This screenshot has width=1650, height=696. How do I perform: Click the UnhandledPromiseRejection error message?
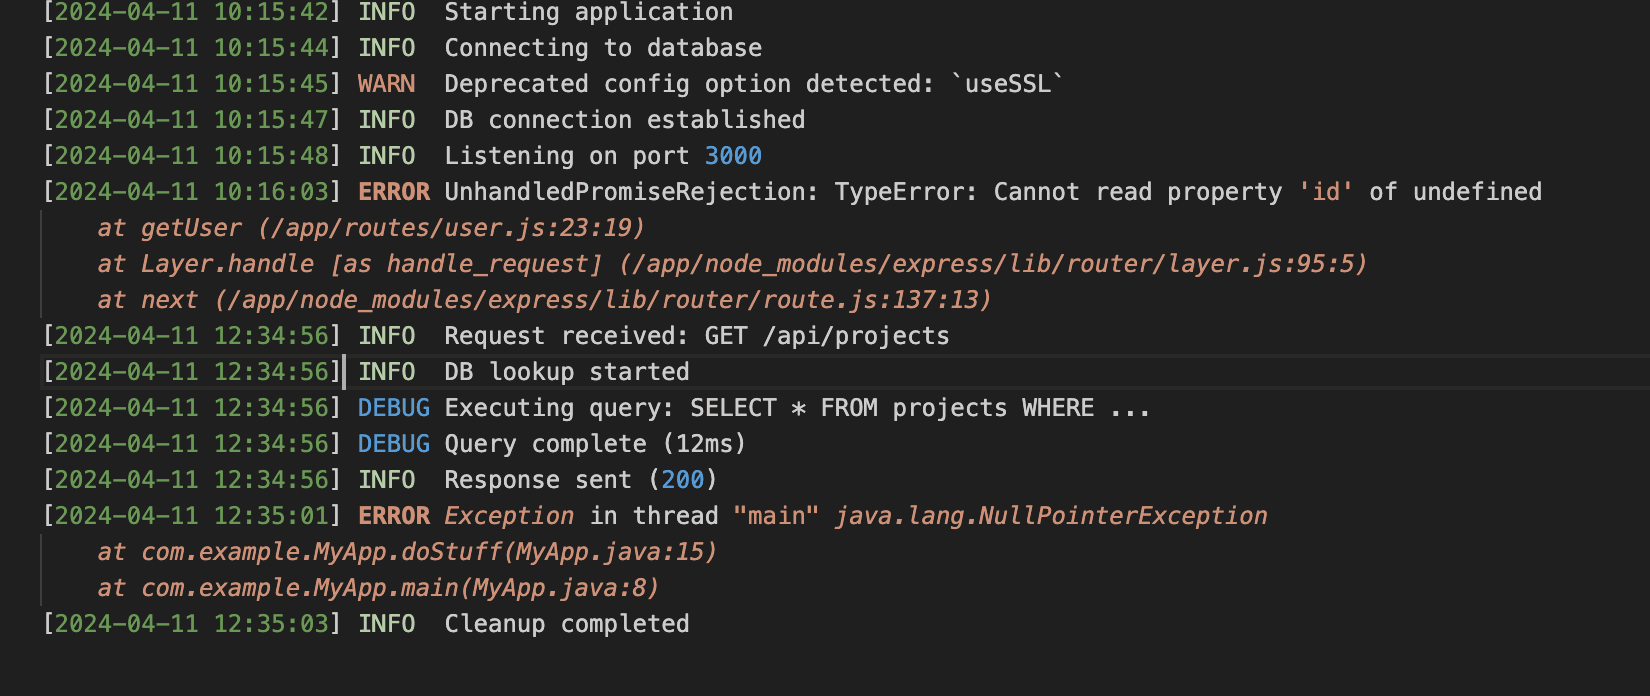point(993,192)
